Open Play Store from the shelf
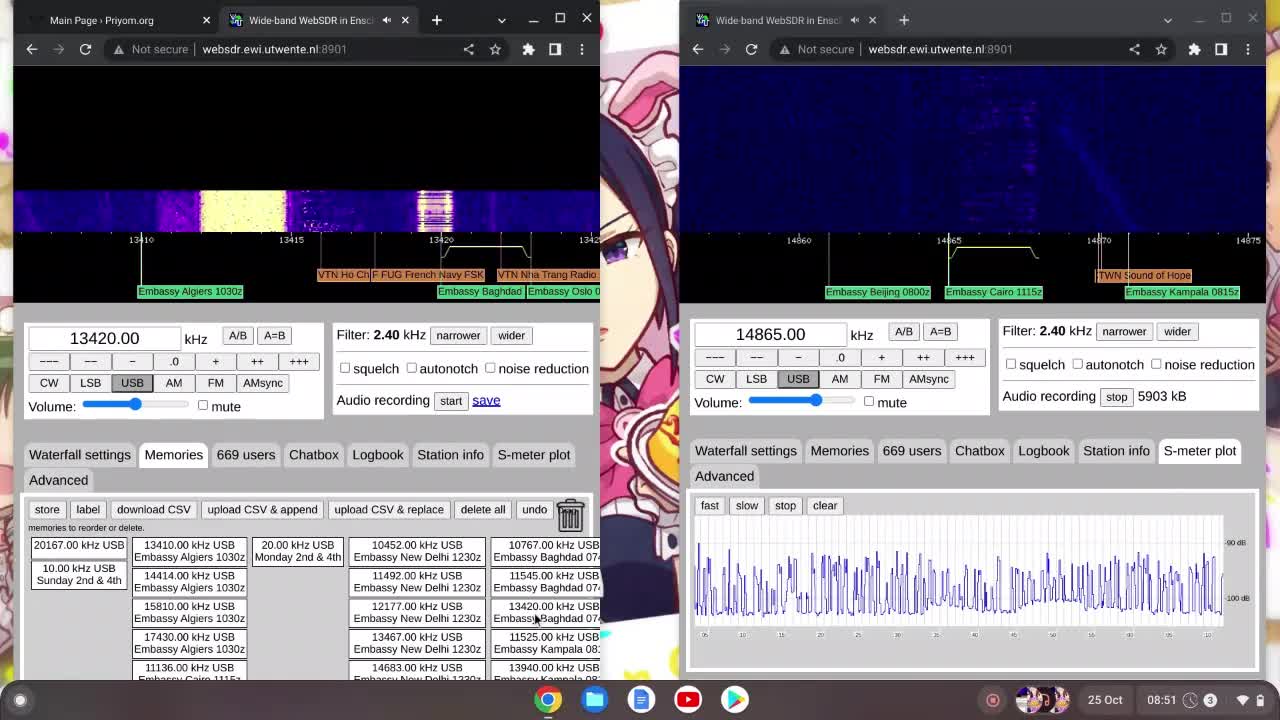Screen dimensions: 1280x720 735,699
